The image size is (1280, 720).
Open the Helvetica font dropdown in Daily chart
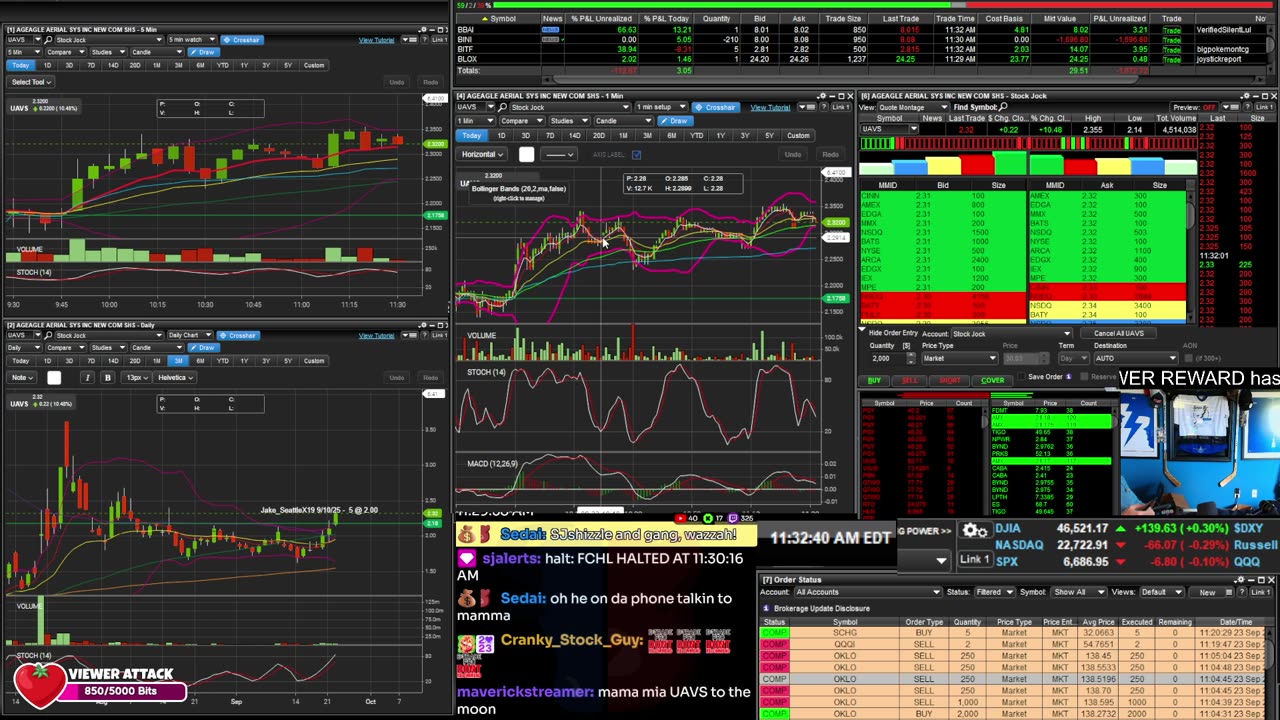click(176, 377)
